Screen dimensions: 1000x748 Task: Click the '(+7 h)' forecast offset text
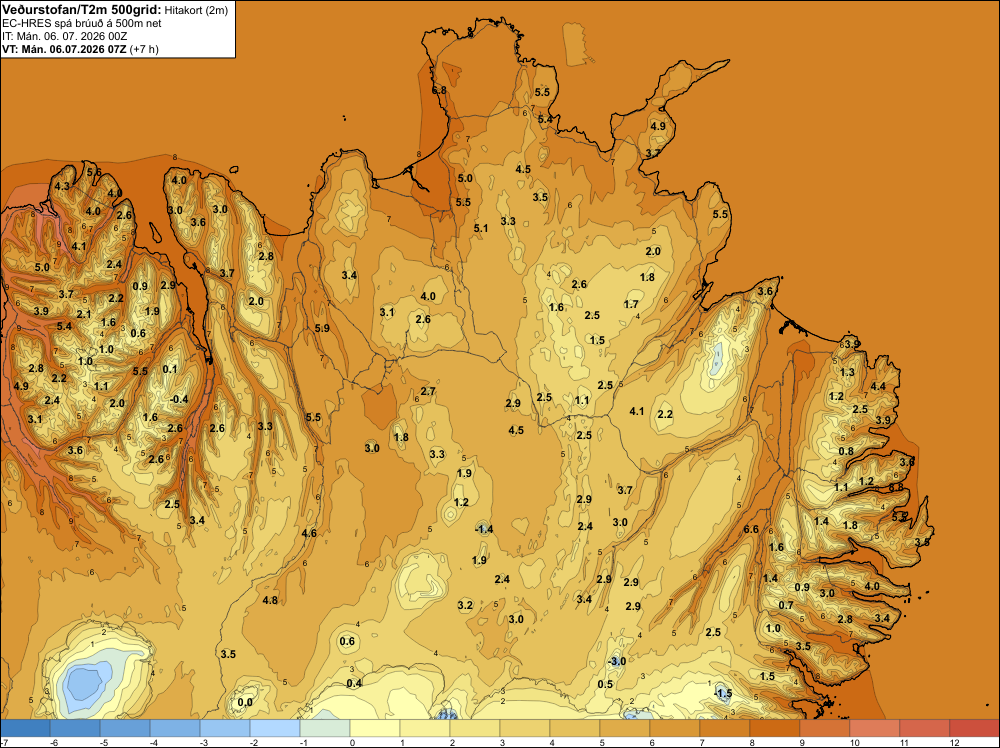coord(144,49)
